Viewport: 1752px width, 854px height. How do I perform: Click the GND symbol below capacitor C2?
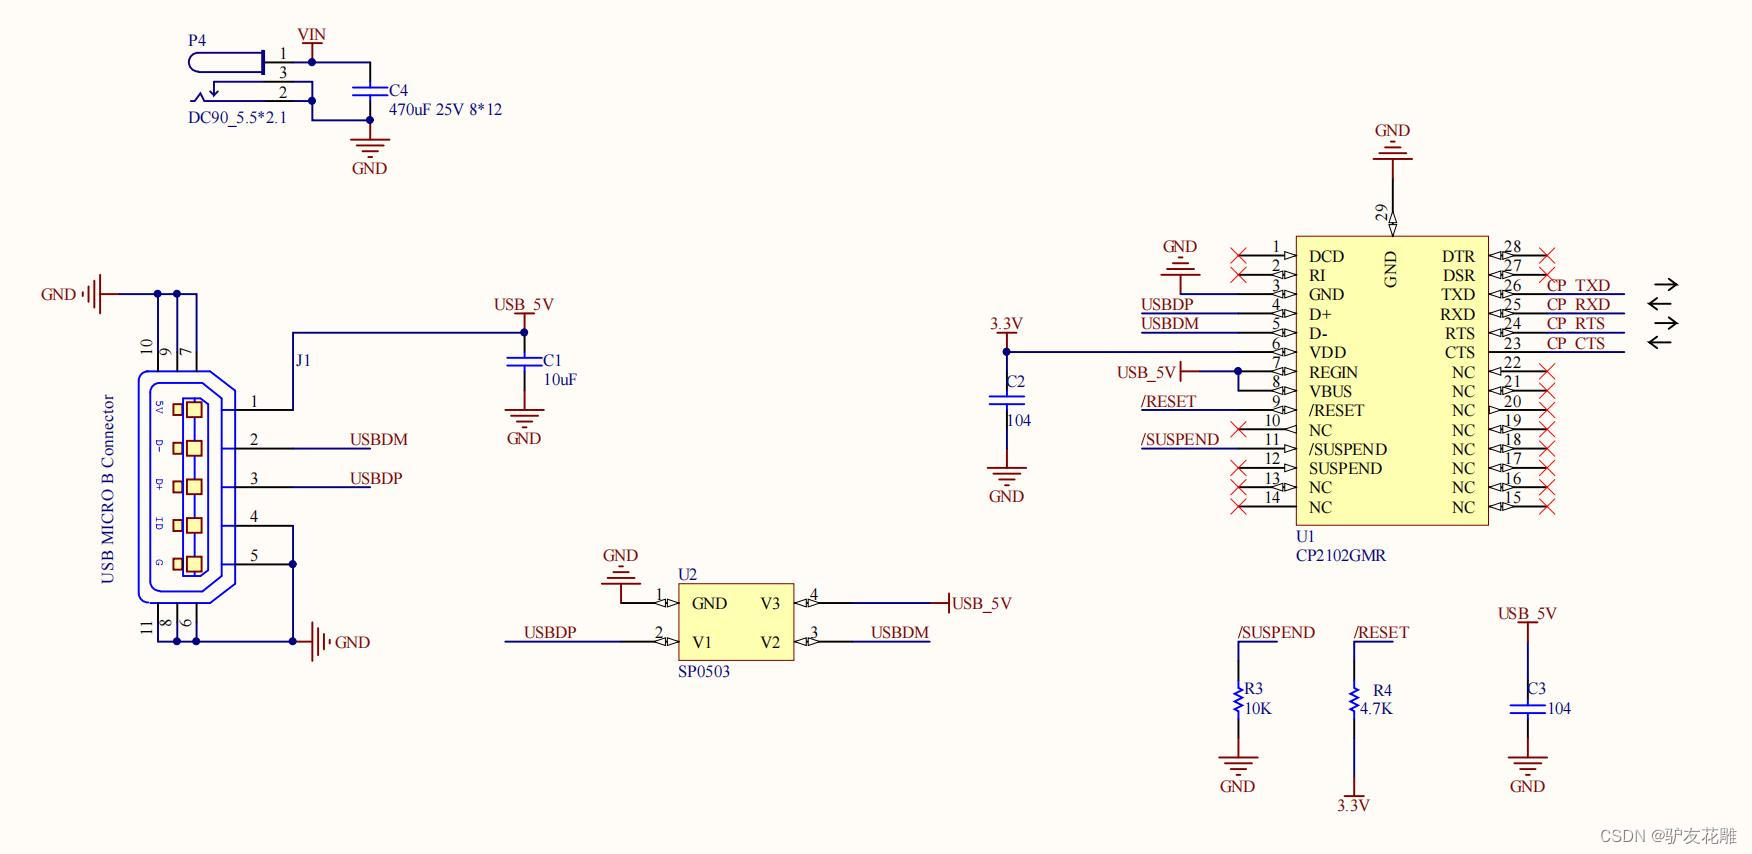point(1006,484)
